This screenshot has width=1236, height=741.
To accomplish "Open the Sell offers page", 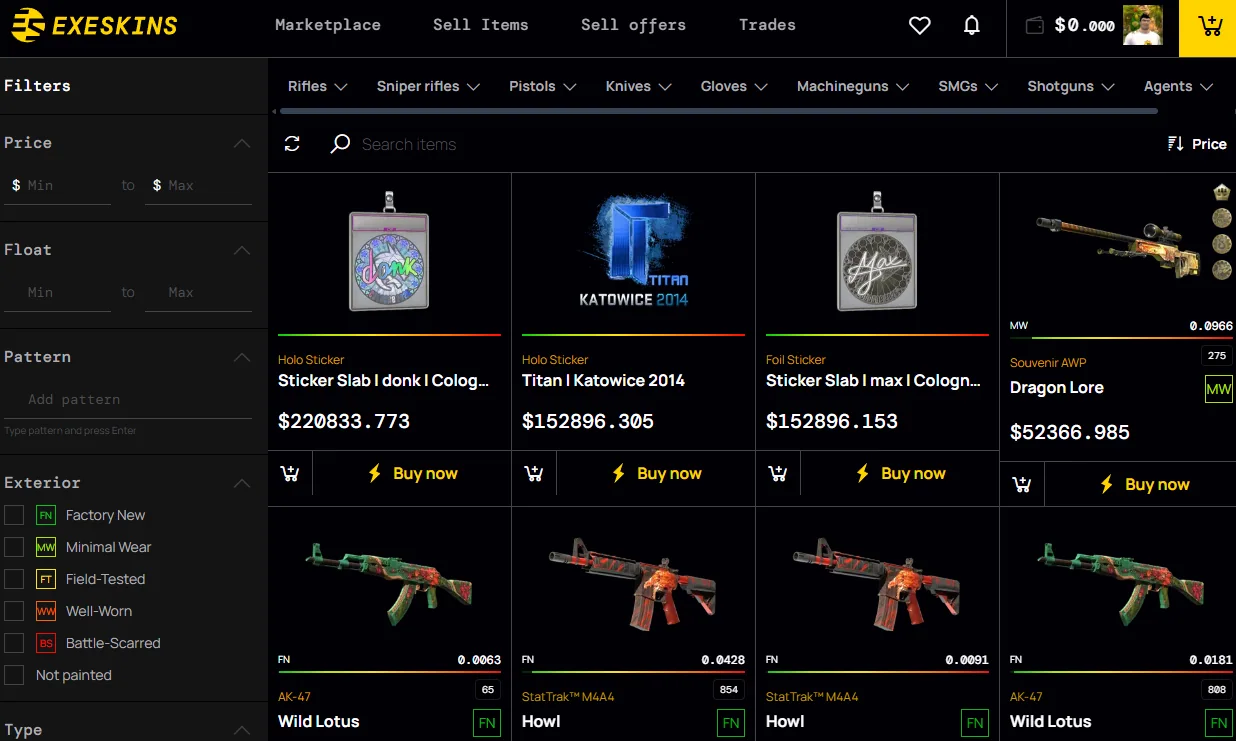I will coord(634,25).
